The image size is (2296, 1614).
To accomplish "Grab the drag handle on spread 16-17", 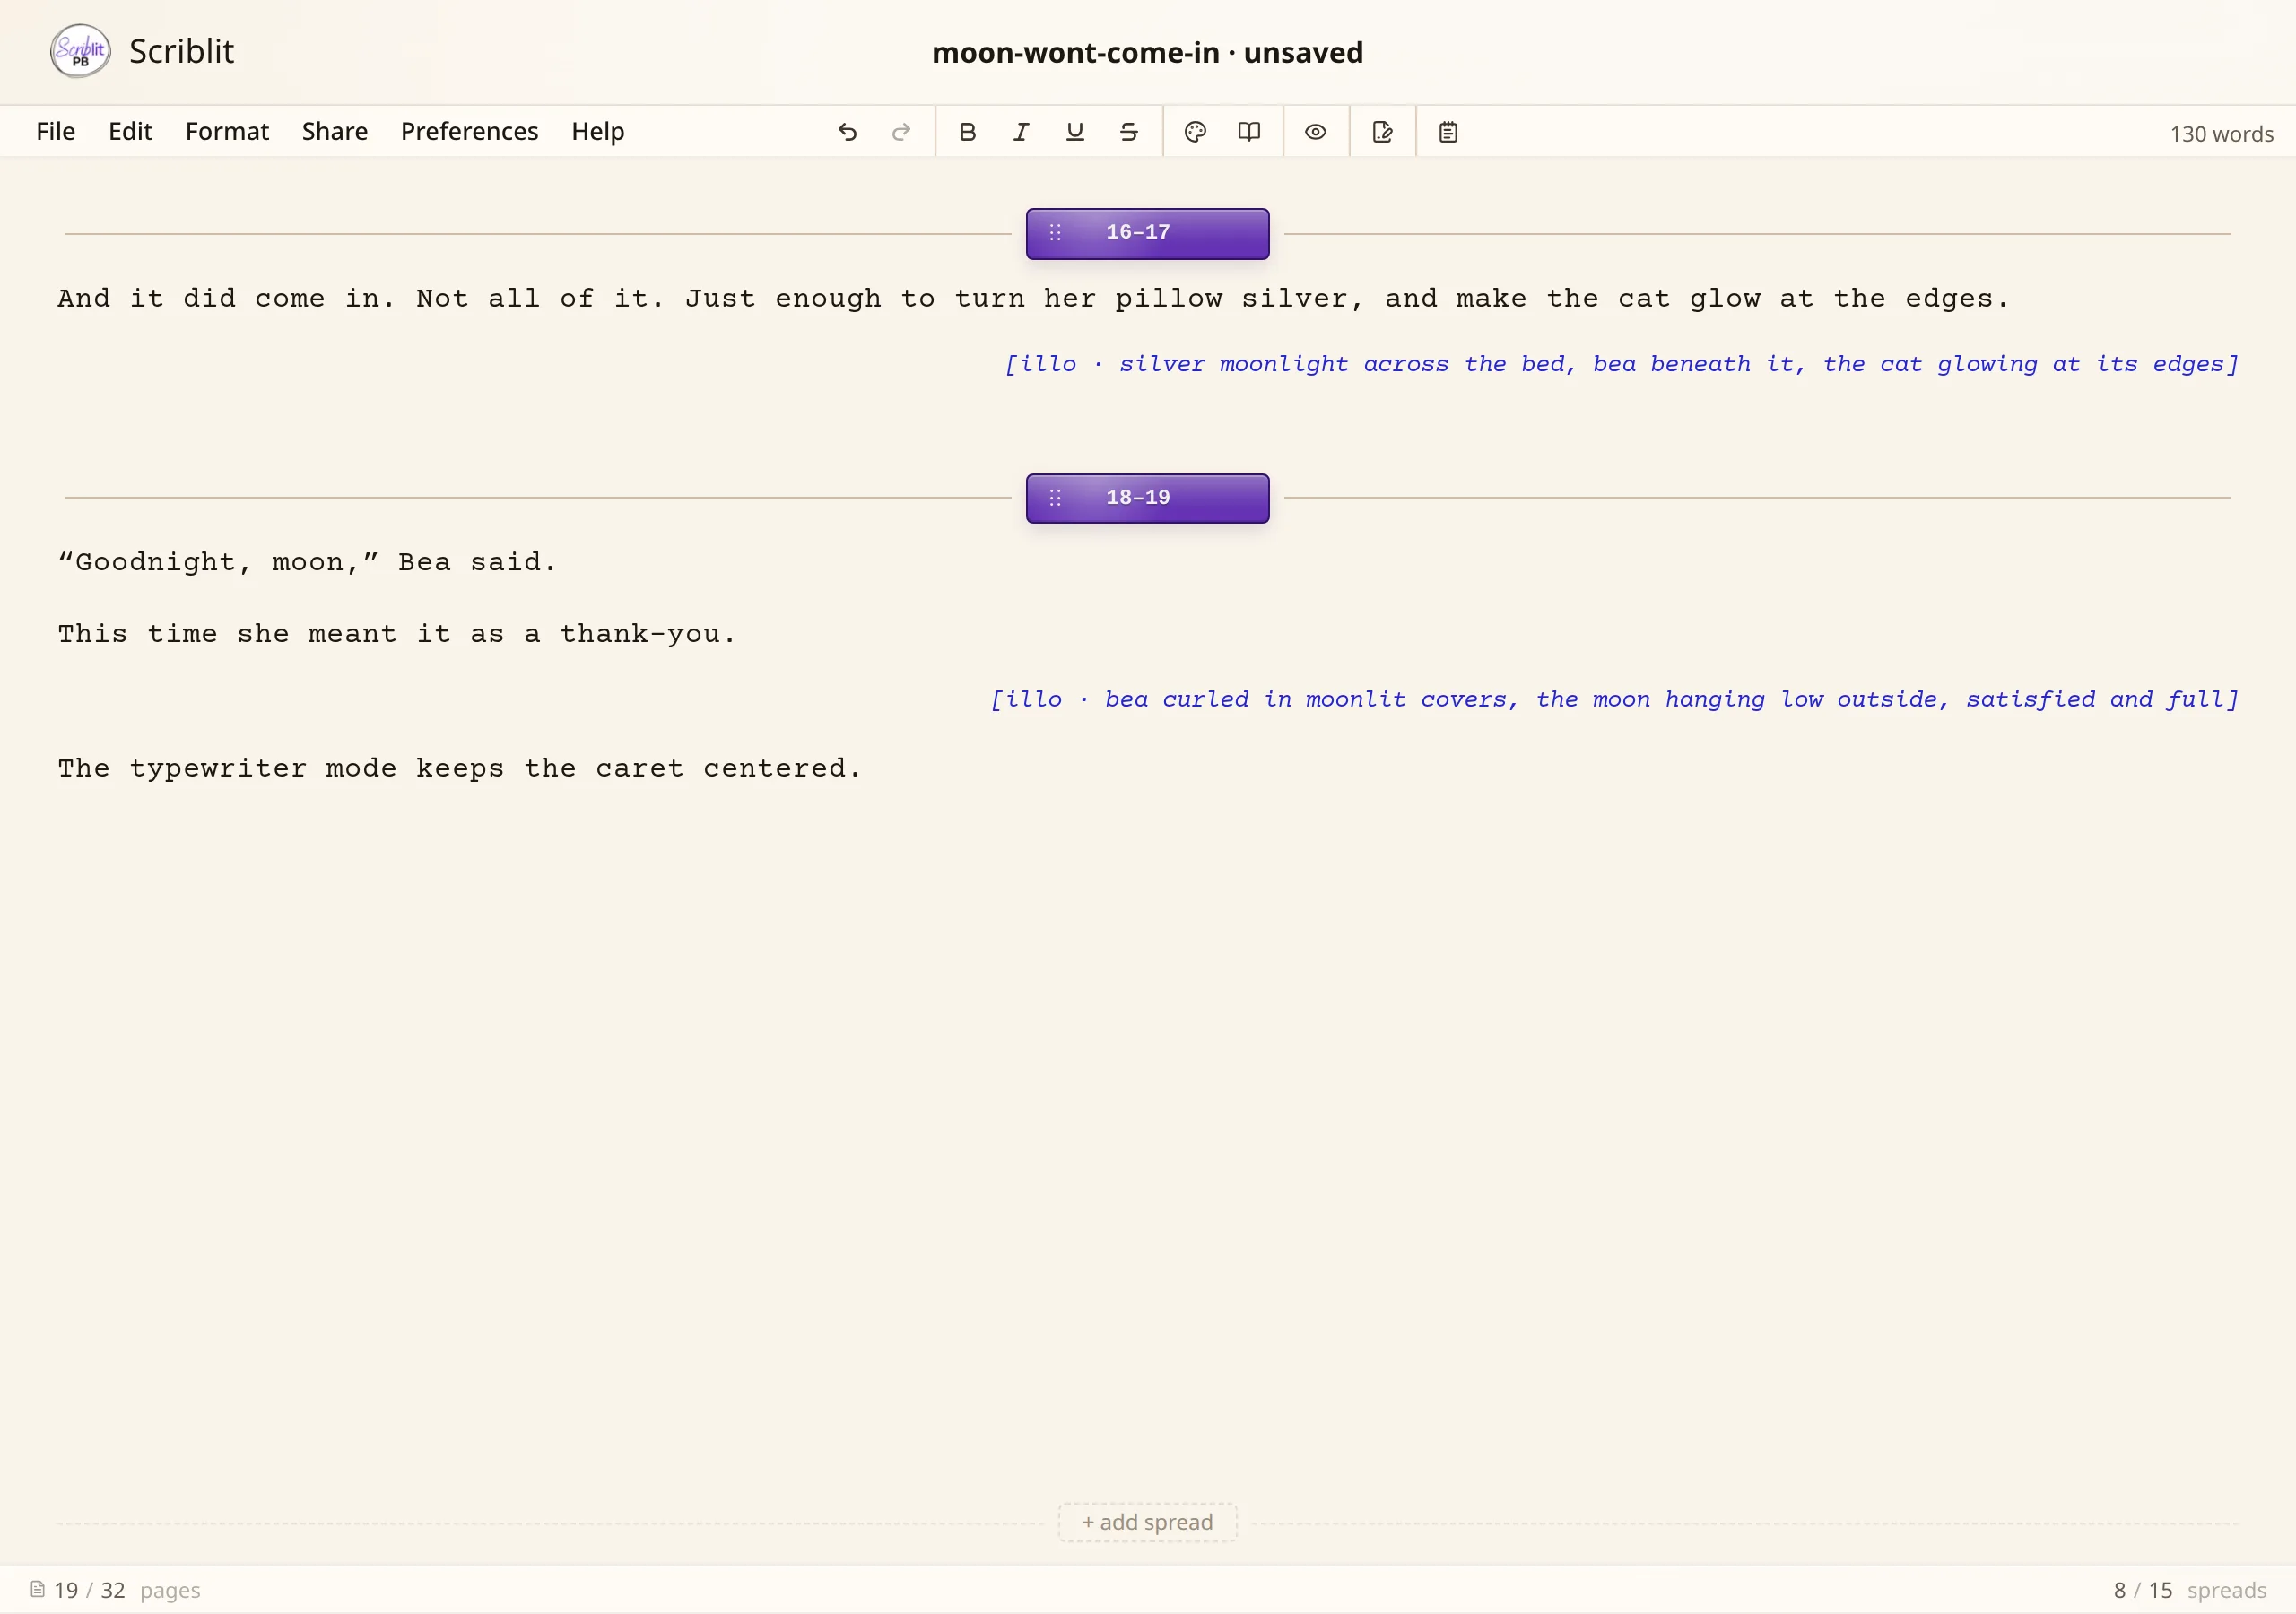I will coord(1055,233).
